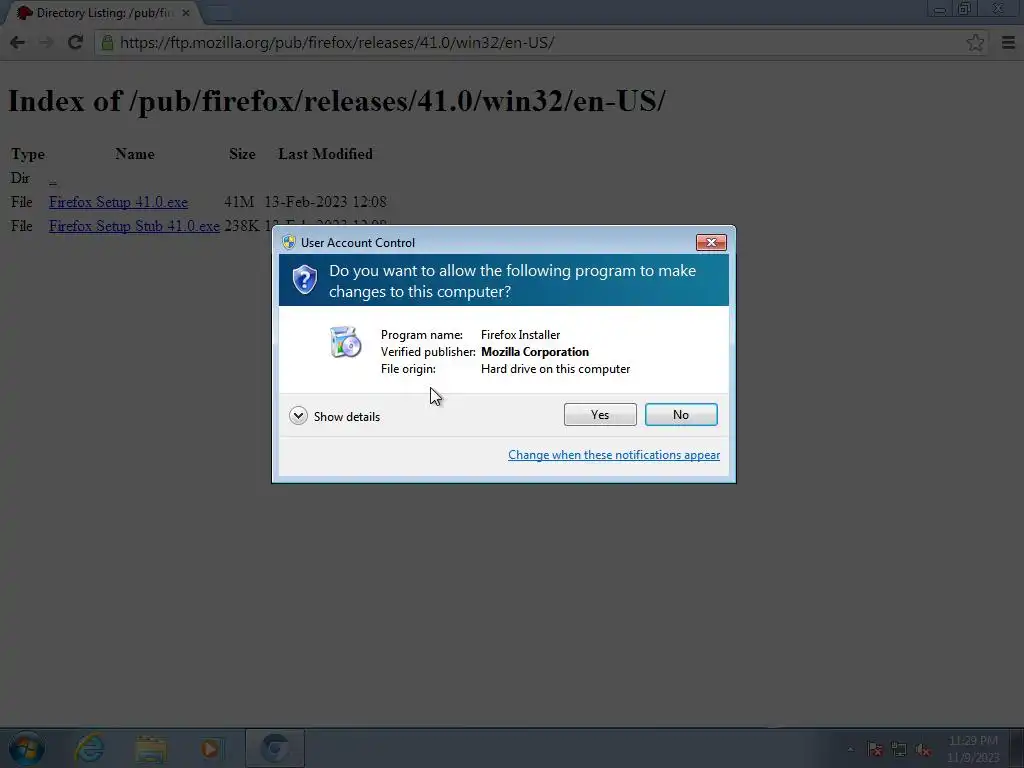The image size is (1024, 768).
Task: Open the Chrome hamburger menu
Action: 1008,42
